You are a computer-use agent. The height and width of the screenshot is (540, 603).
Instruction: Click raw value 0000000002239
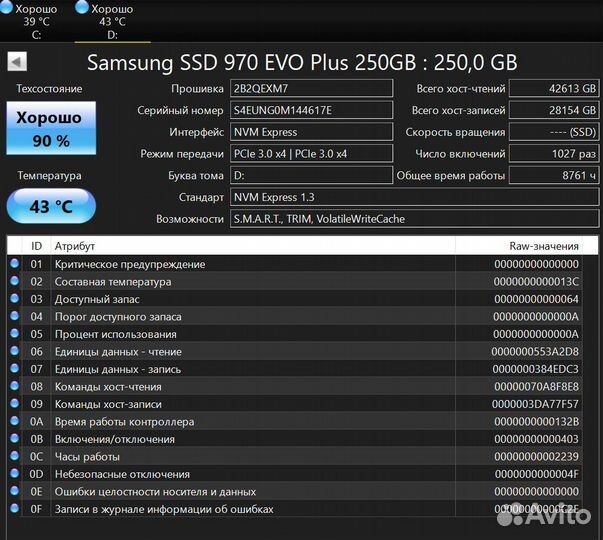click(x=536, y=457)
